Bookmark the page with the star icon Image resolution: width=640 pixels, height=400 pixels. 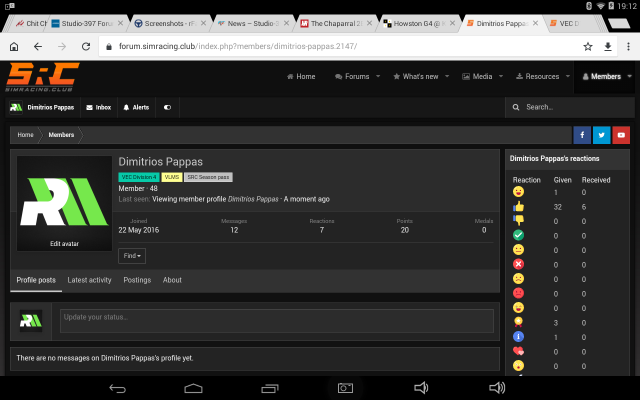[x=588, y=47]
